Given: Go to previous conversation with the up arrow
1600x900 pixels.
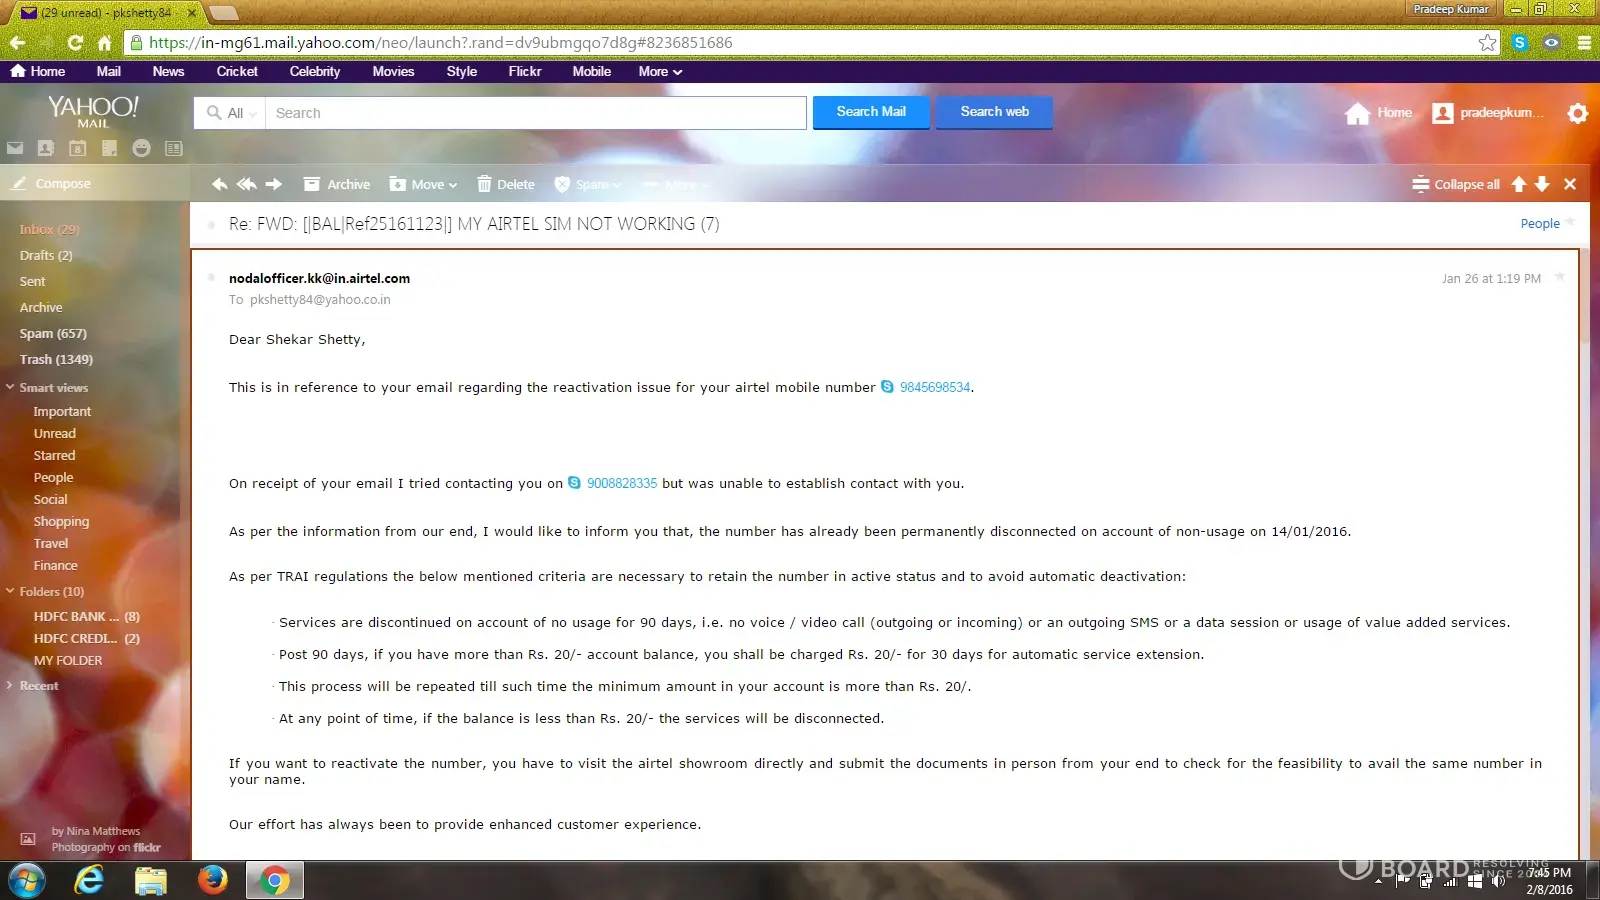Looking at the screenshot, I should pos(1519,184).
